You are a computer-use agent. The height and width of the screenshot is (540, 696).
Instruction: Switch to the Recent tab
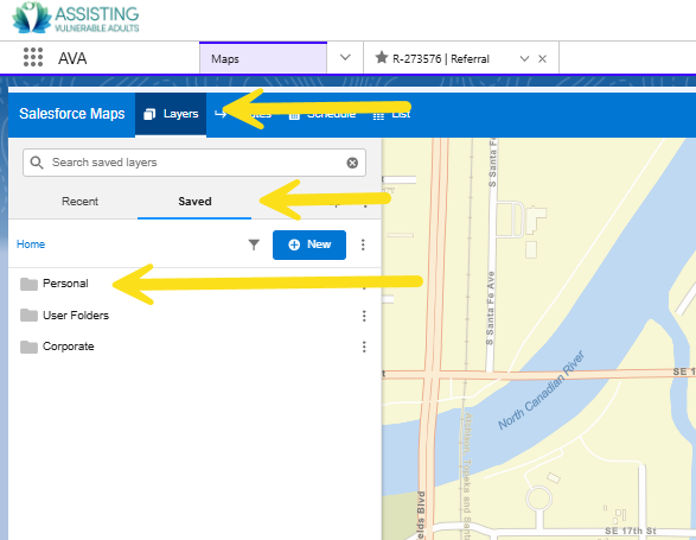(80, 201)
